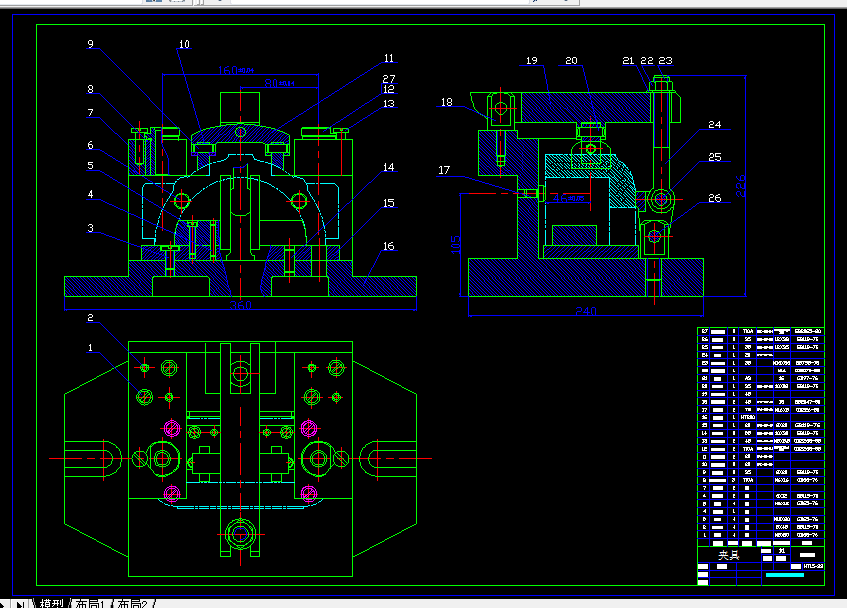Click part balloon number 19
Screen dimensions: 847x608
pyautogui.click(x=532, y=60)
